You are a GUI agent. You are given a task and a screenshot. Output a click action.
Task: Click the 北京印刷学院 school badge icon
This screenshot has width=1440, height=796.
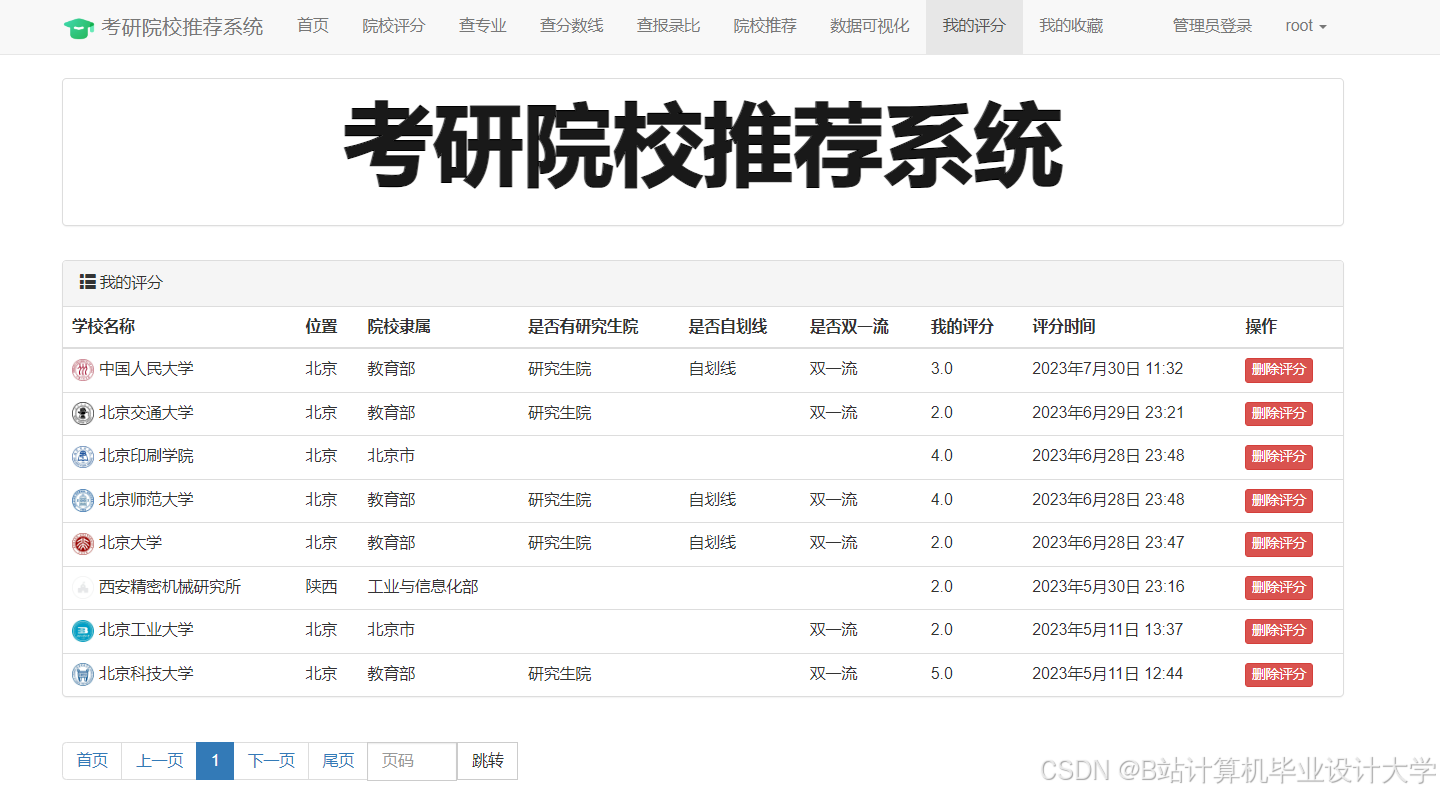(83, 456)
